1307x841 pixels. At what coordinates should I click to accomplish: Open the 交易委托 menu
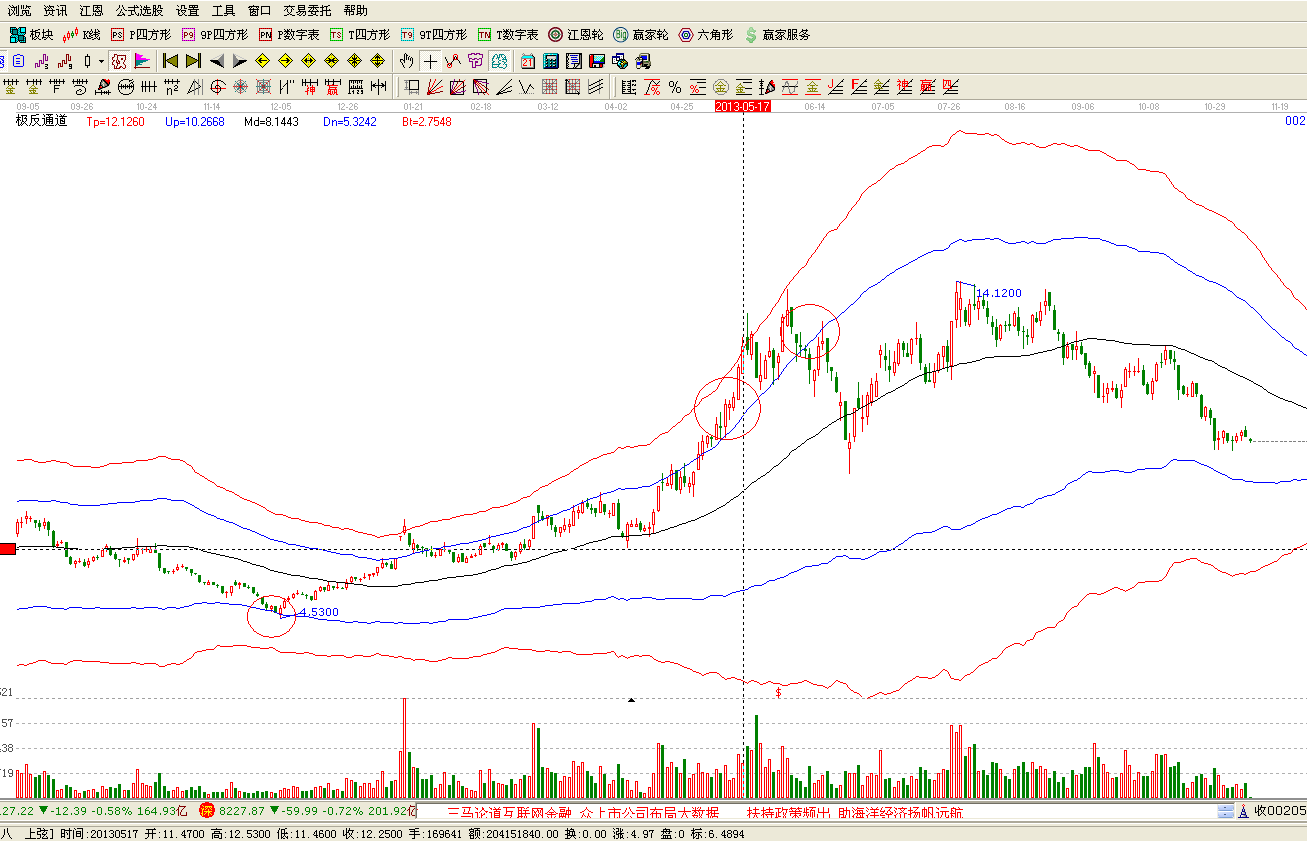click(307, 10)
